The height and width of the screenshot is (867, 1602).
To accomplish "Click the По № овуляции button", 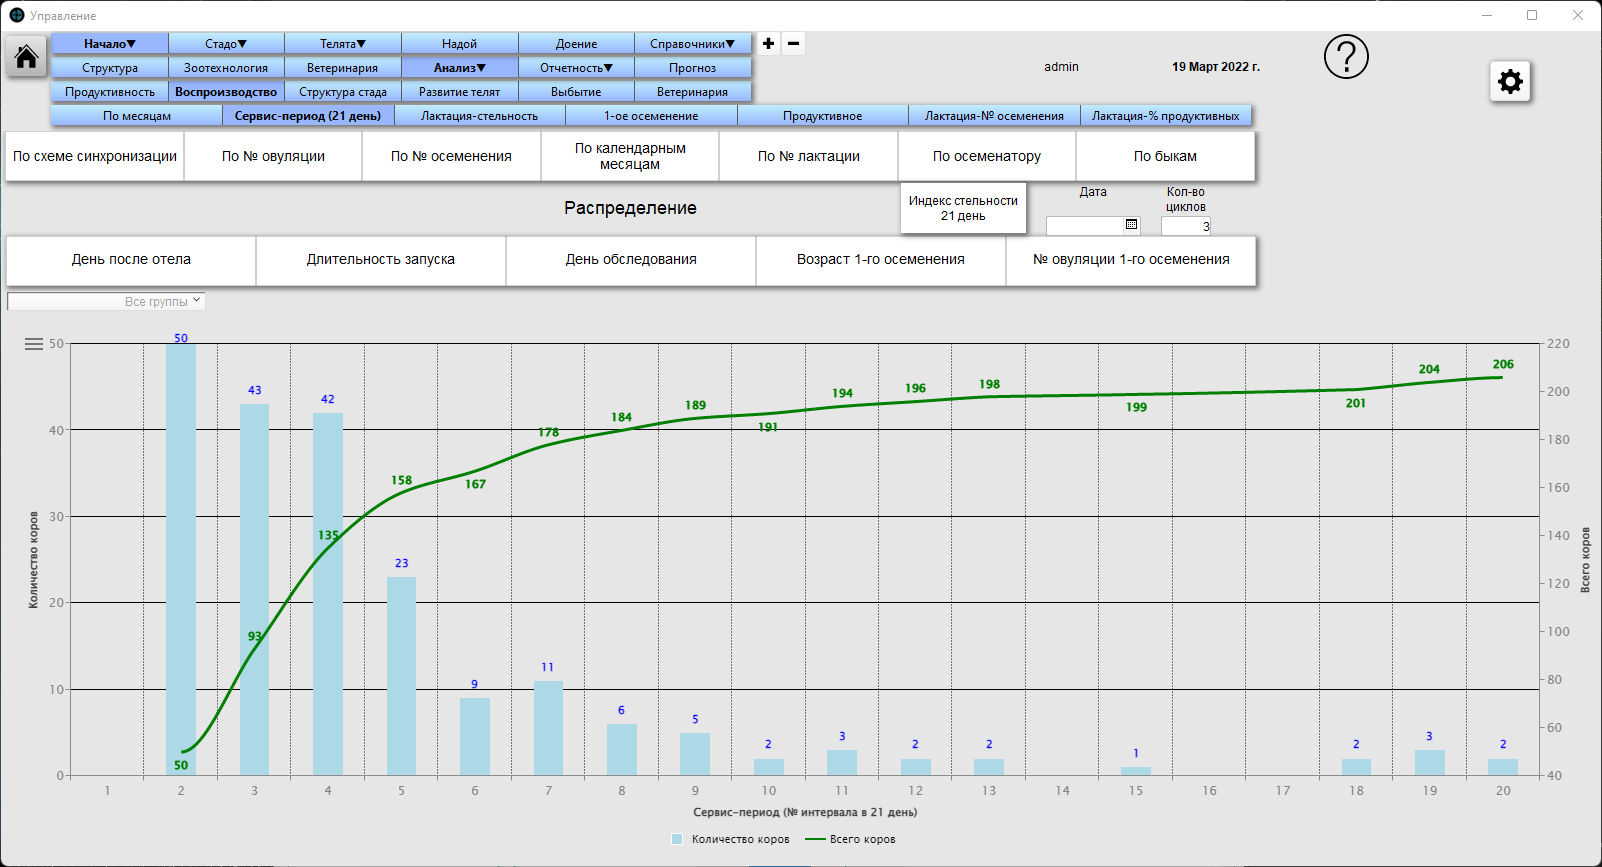I will click(273, 156).
